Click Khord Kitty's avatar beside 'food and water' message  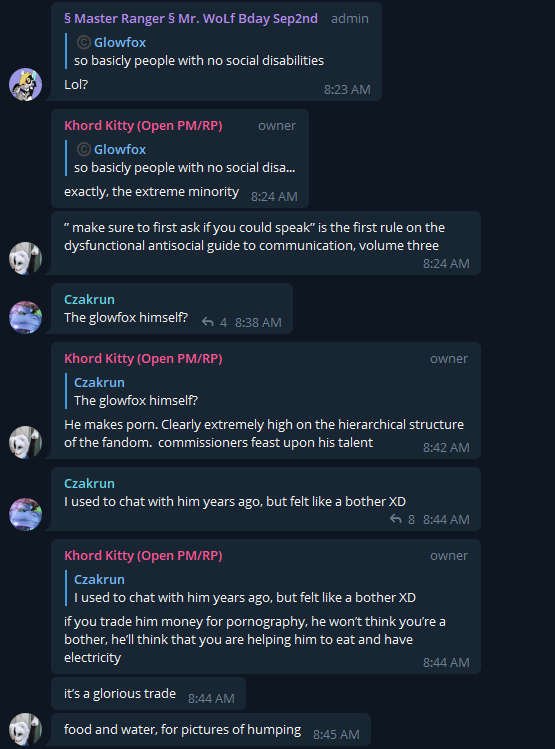pos(25,729)
